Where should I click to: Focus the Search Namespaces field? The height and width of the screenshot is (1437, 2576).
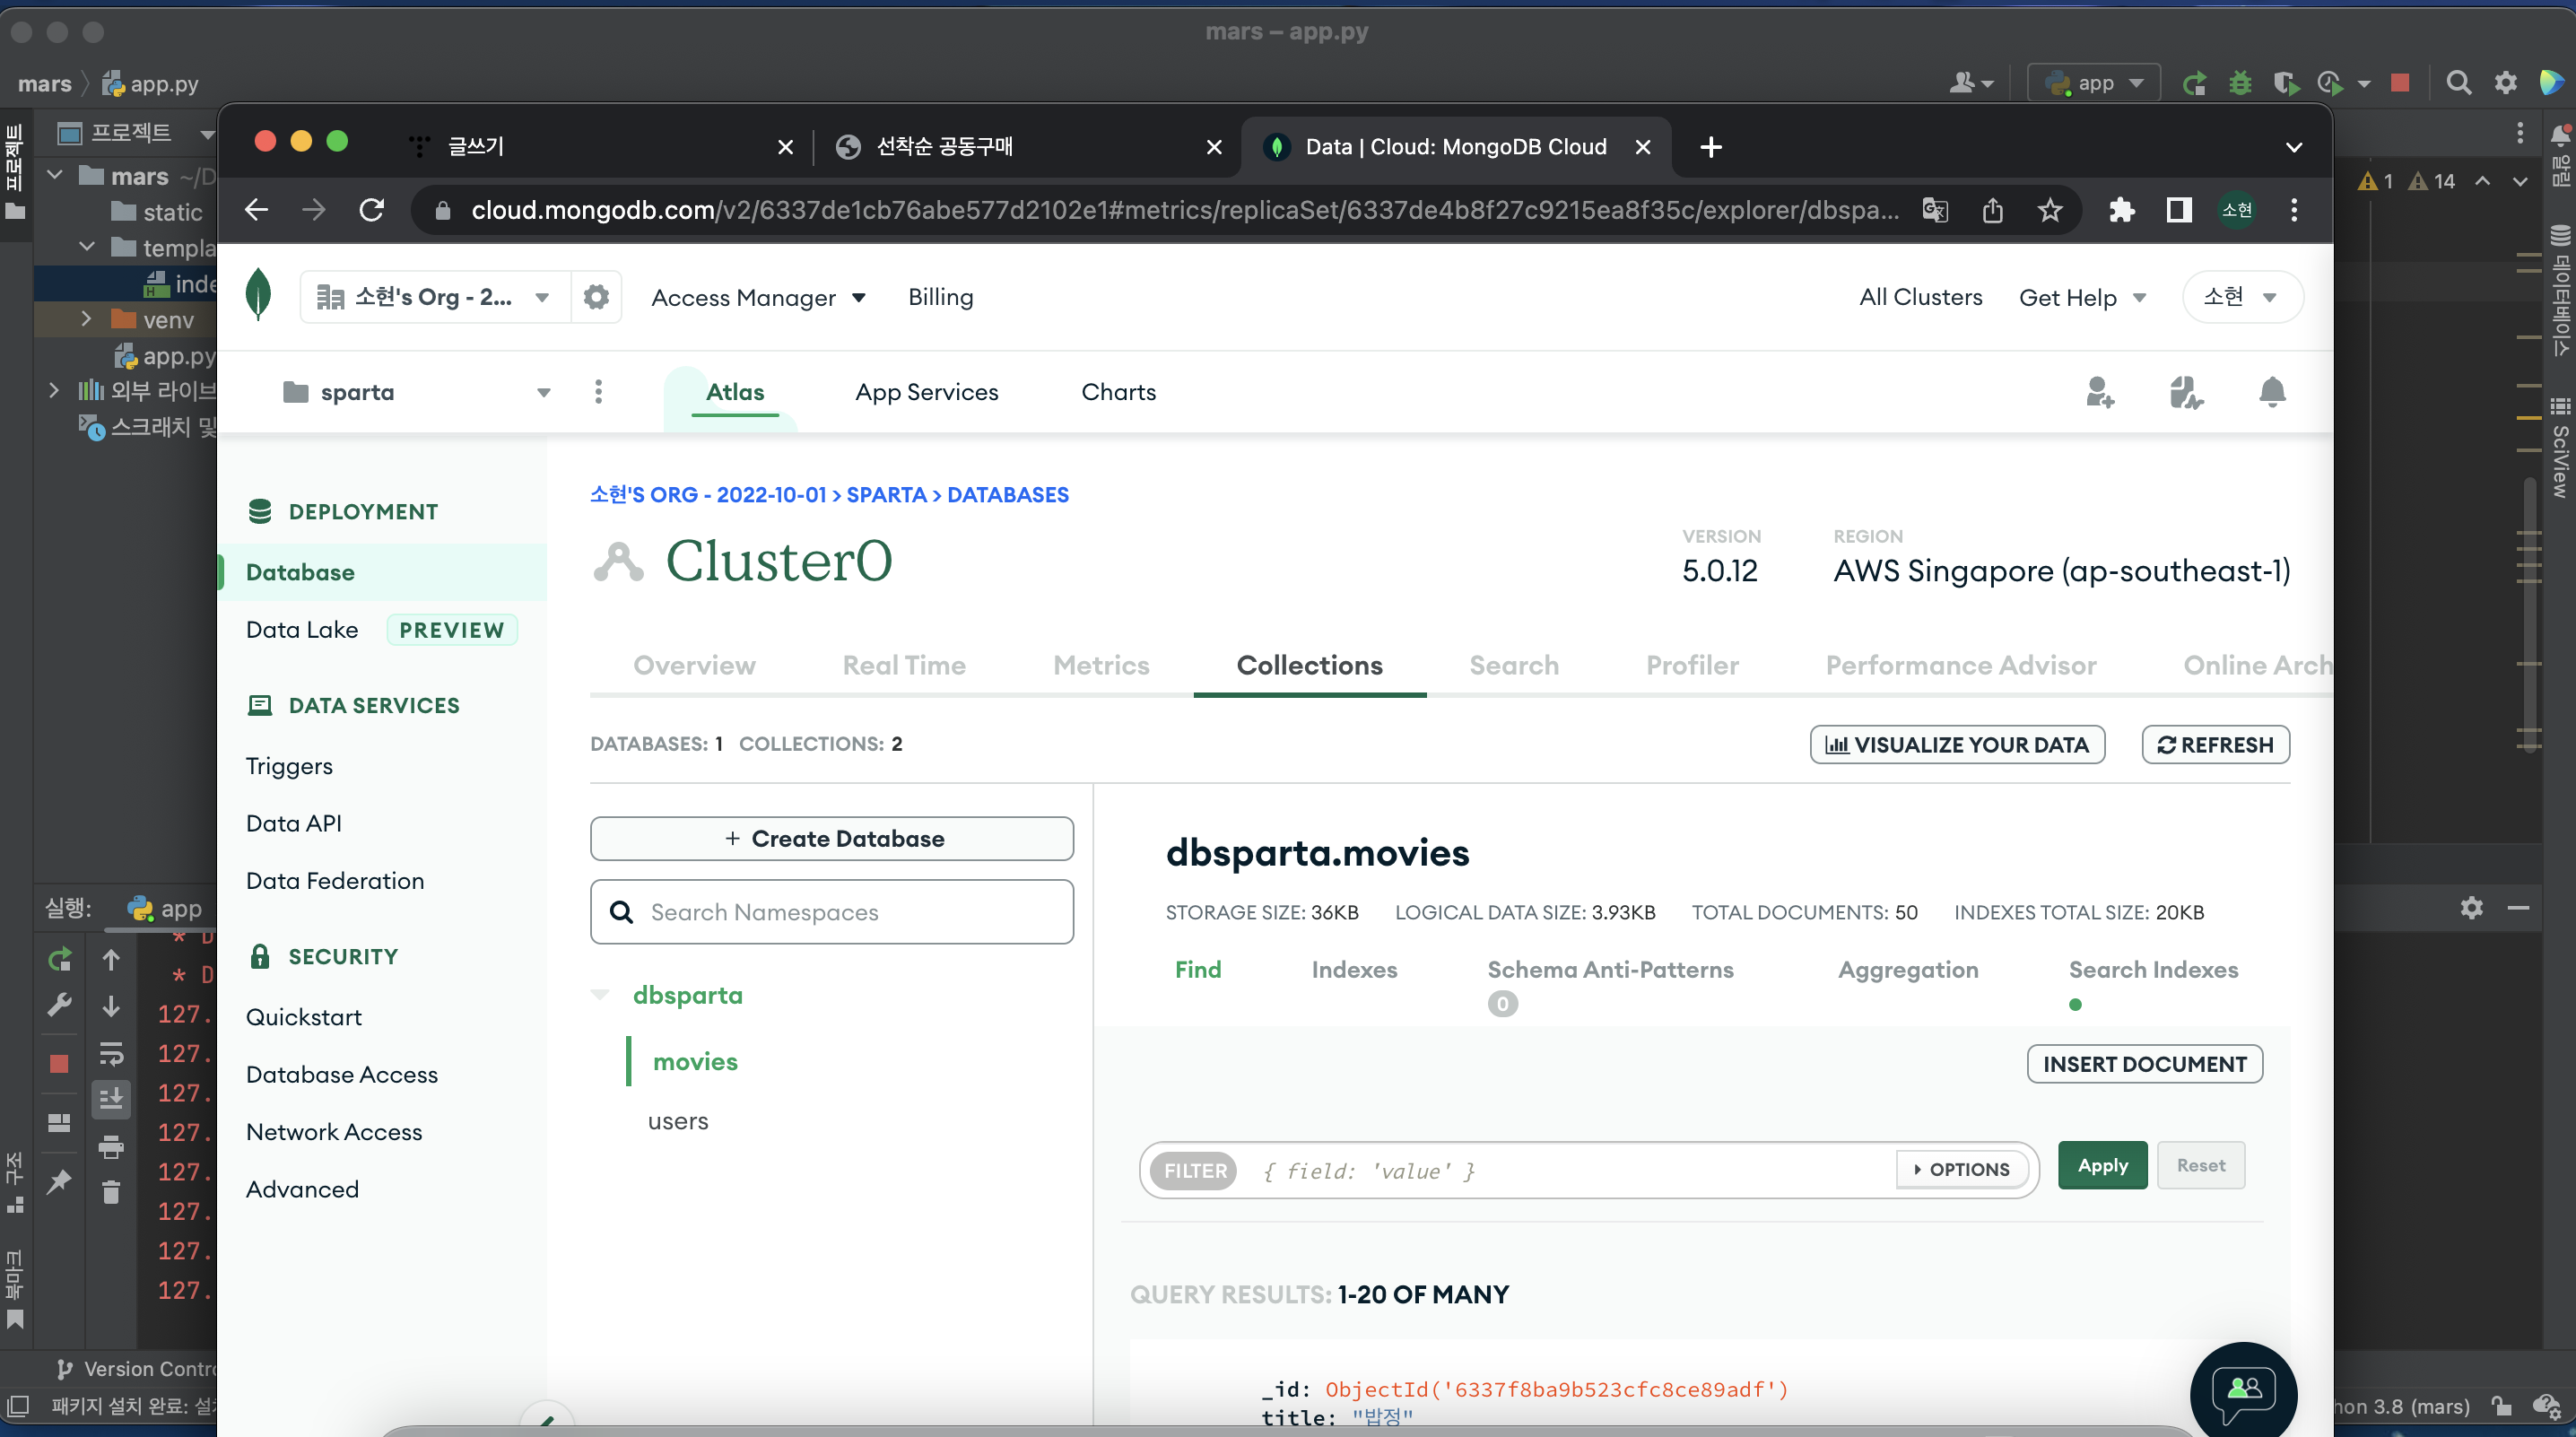pyautogui.click(x=832, y=912)
